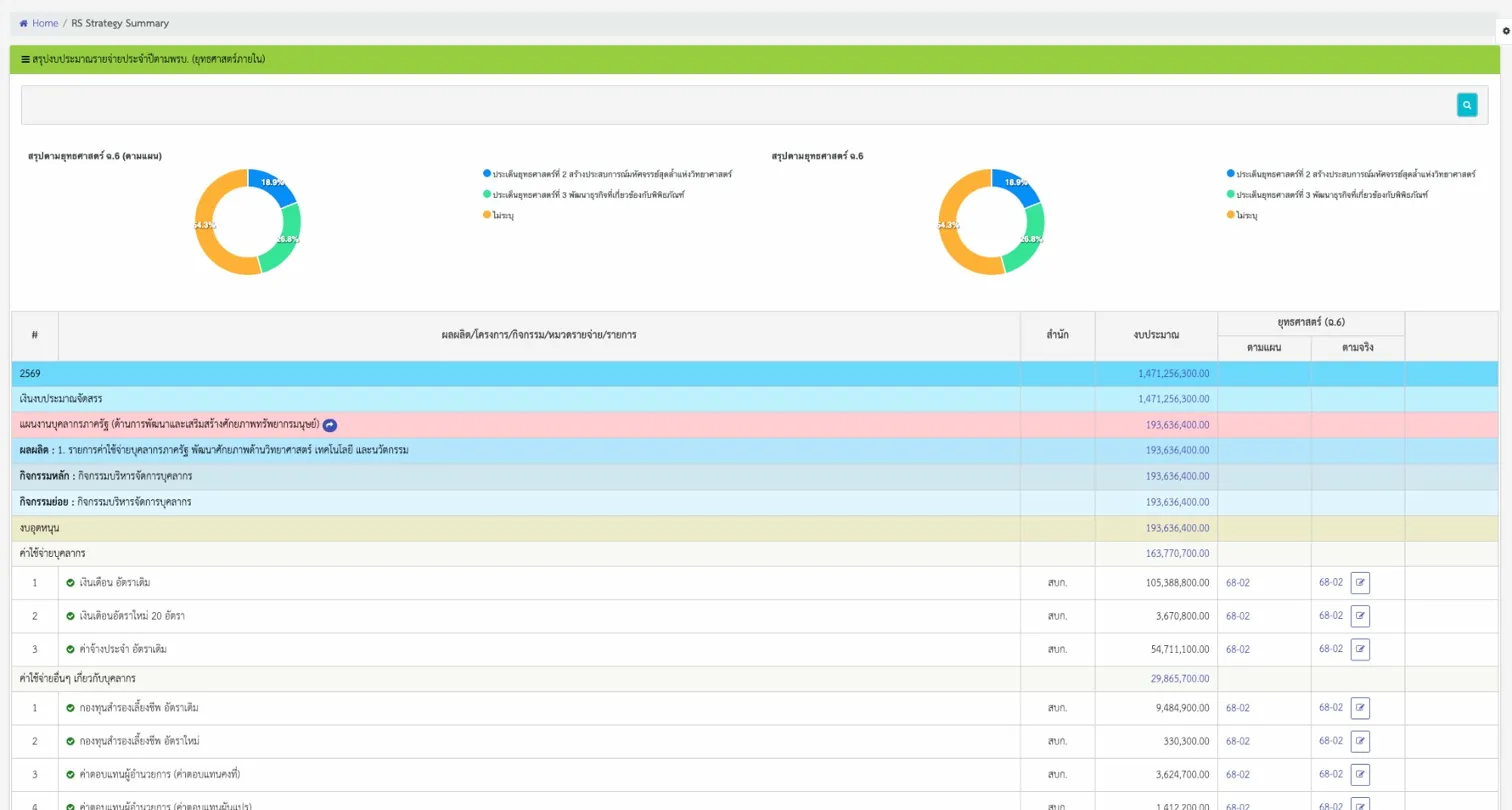This screenshot has height=810, width=1512.
Task: Click the กิจกรรมย่อย row
Action: click(x=755, y=502)
